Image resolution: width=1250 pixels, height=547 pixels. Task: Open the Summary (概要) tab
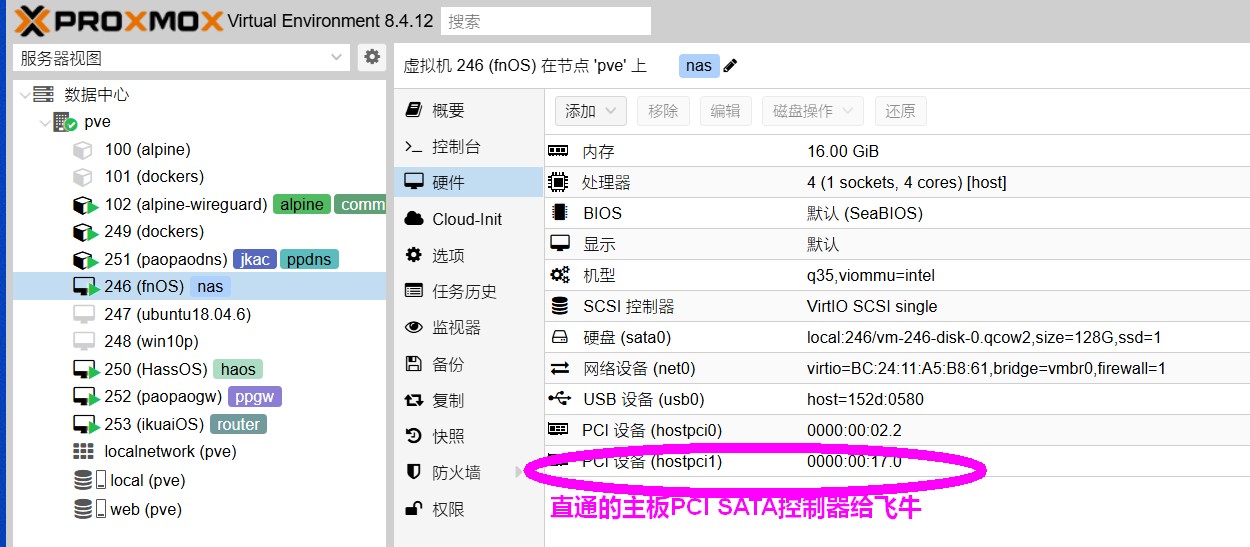[468, 111]
